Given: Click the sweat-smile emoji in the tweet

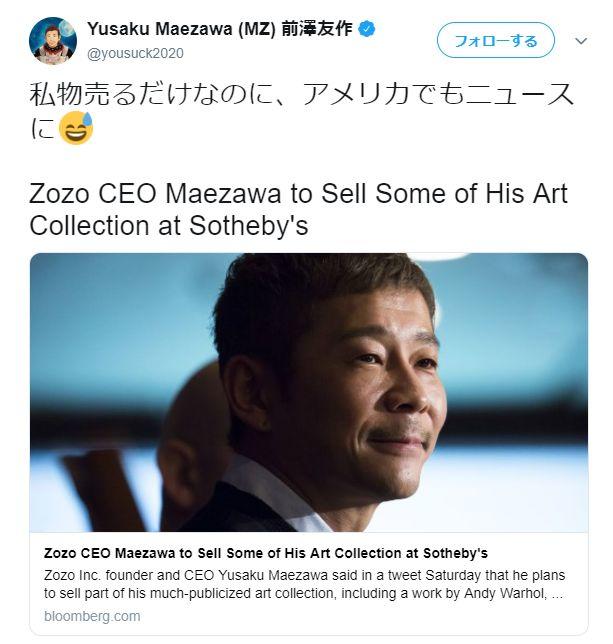Looking at the screenshot, I should 76,128.
